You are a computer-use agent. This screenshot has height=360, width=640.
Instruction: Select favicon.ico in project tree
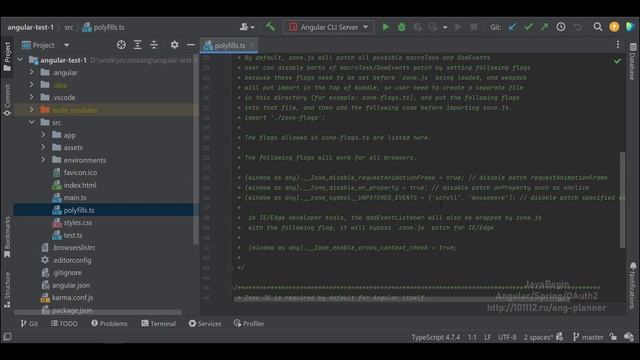[80, 173]
